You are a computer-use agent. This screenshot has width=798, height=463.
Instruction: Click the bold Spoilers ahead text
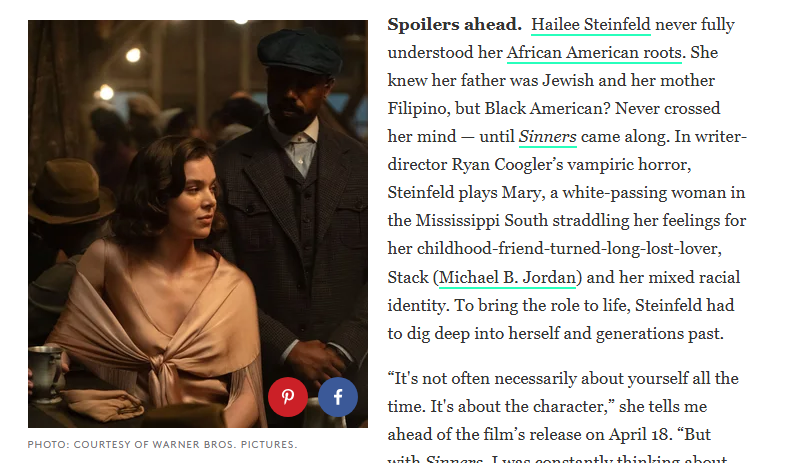pyautogui.click(x=454, y=24)
